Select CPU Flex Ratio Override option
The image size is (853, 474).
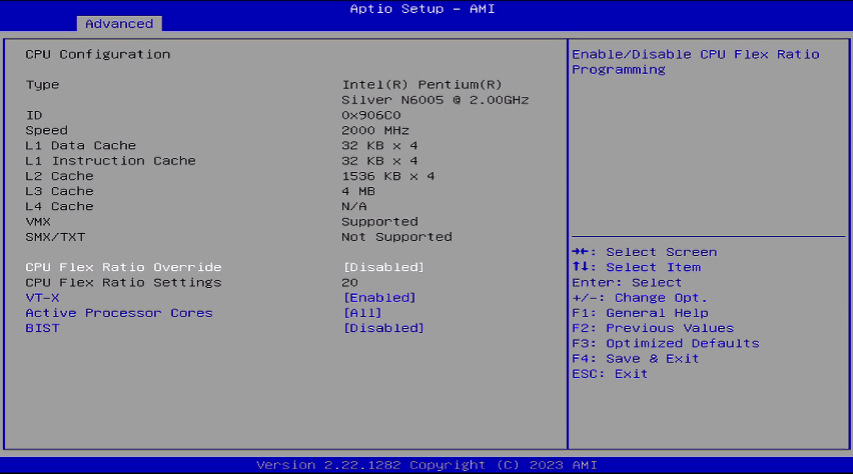coord(123,267)
